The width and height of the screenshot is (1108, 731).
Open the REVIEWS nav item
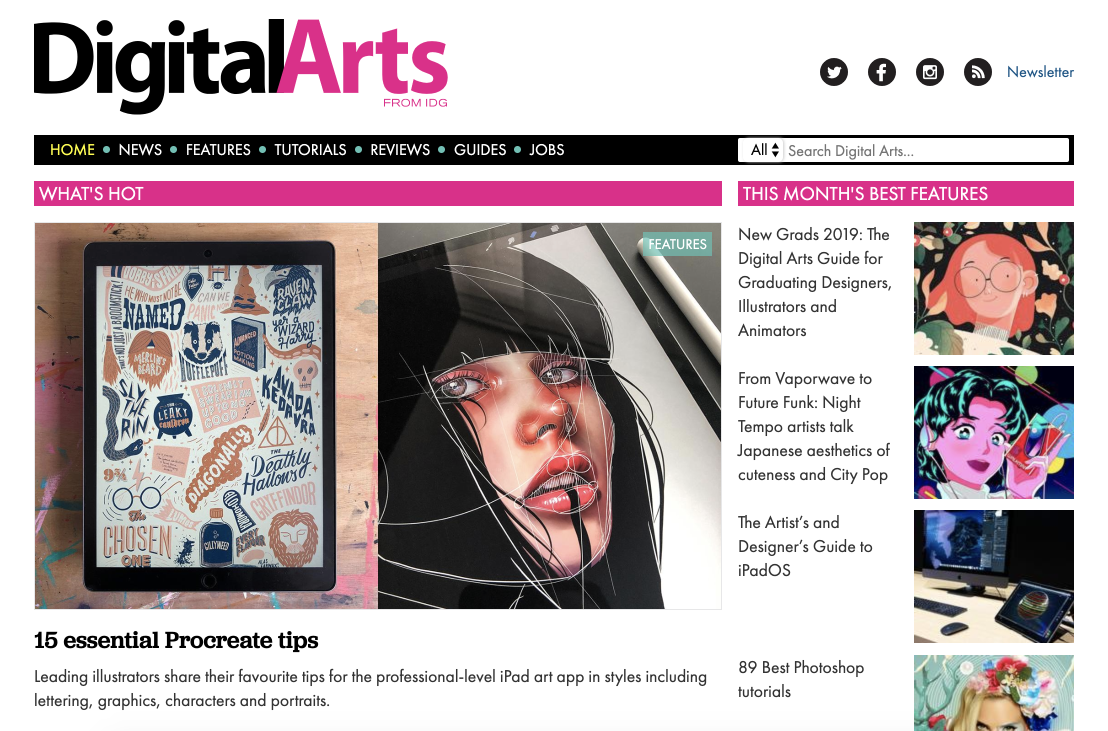(x=400, y=150)
